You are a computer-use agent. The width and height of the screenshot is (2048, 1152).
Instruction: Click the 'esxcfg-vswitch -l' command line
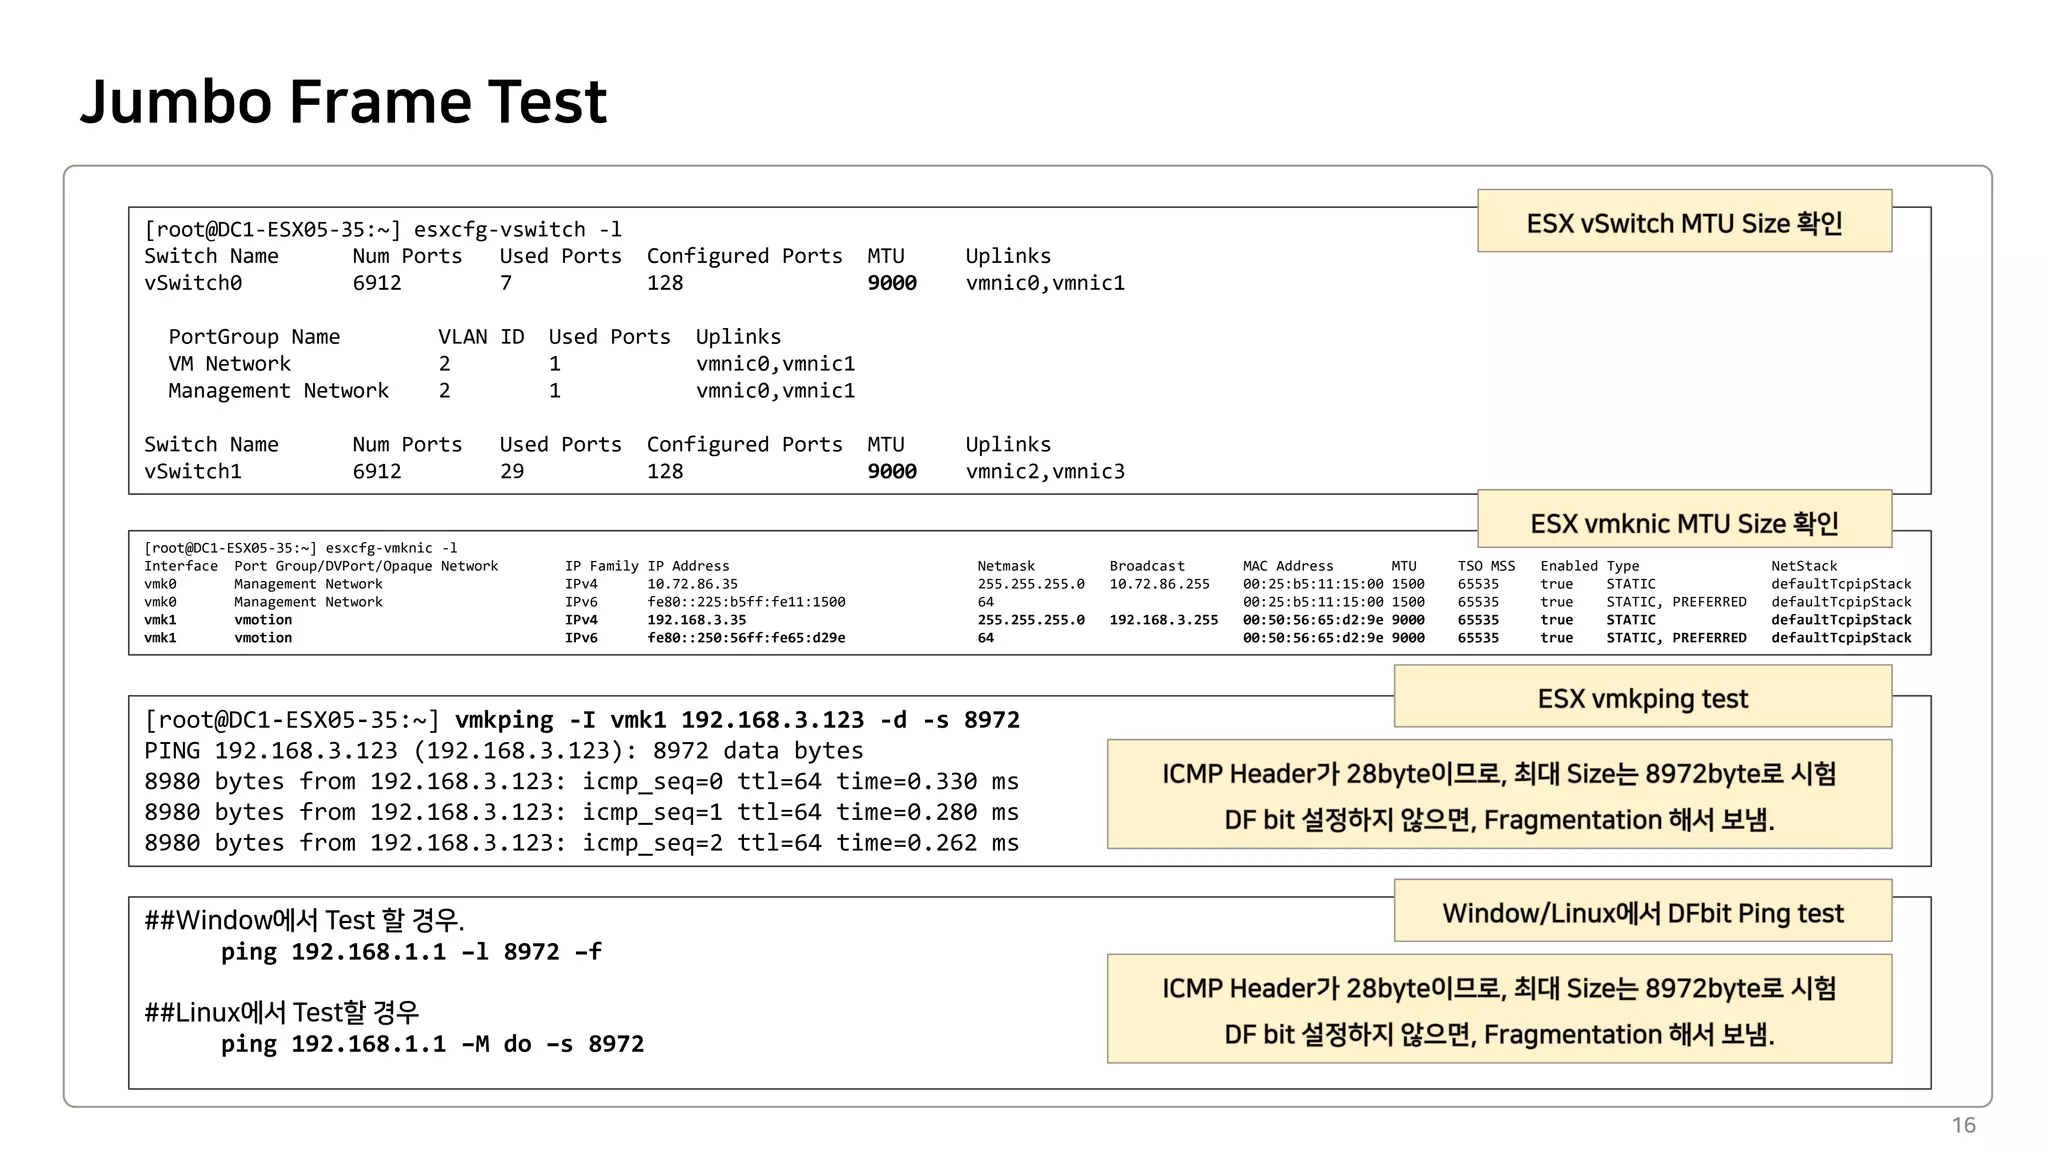(x=383, y=230)
